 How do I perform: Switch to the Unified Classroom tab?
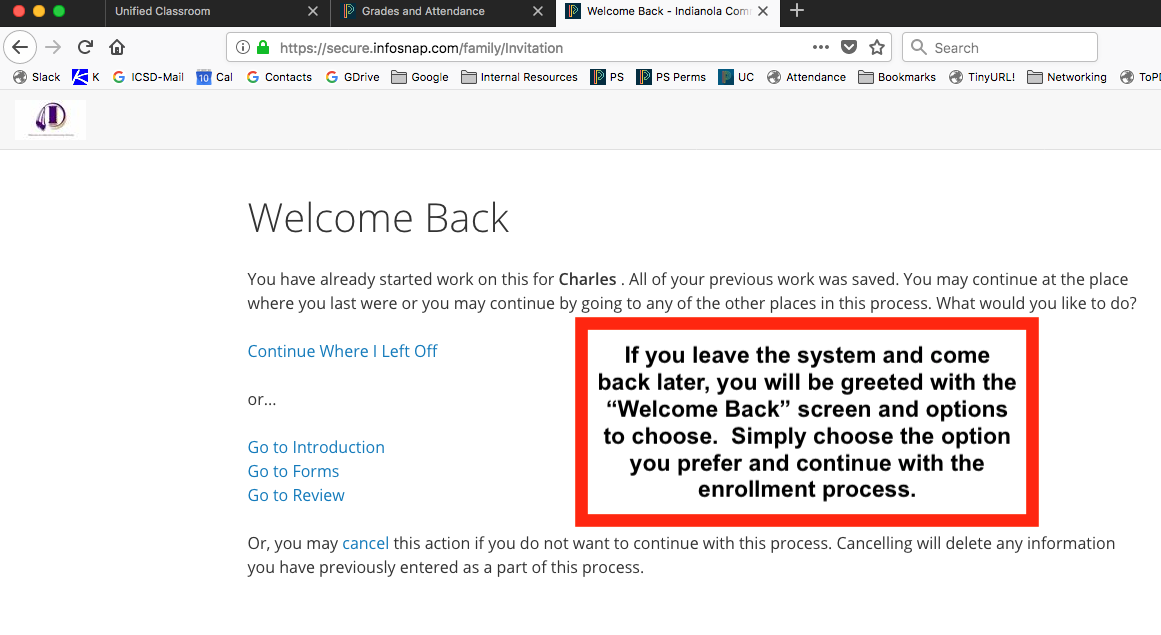tap(217, 11)
